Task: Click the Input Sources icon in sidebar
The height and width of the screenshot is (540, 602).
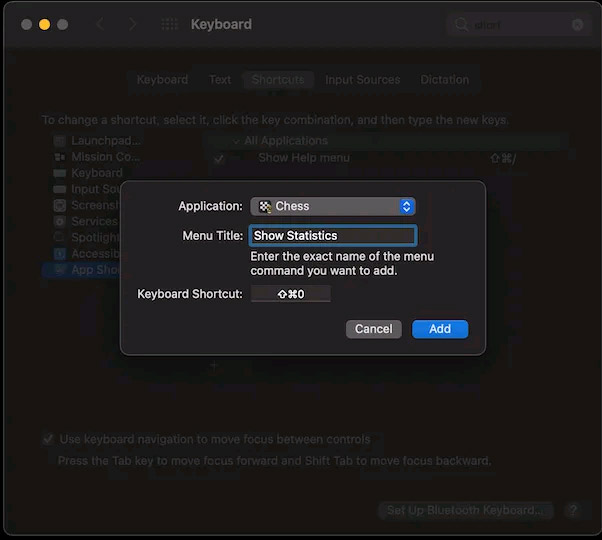Action: pyautogui.click(x=60, y=189)
